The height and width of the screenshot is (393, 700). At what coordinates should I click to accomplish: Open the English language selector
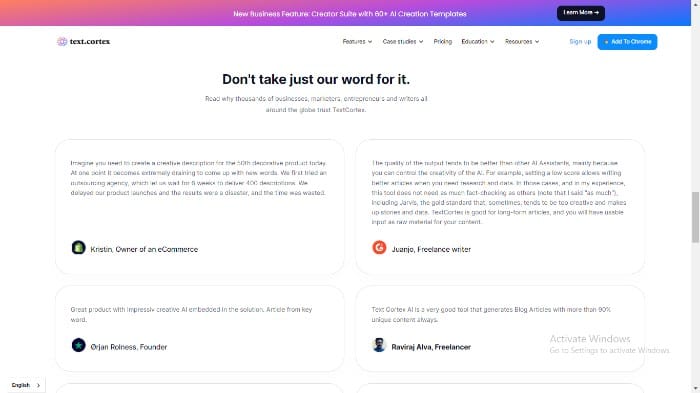point(26,385)
